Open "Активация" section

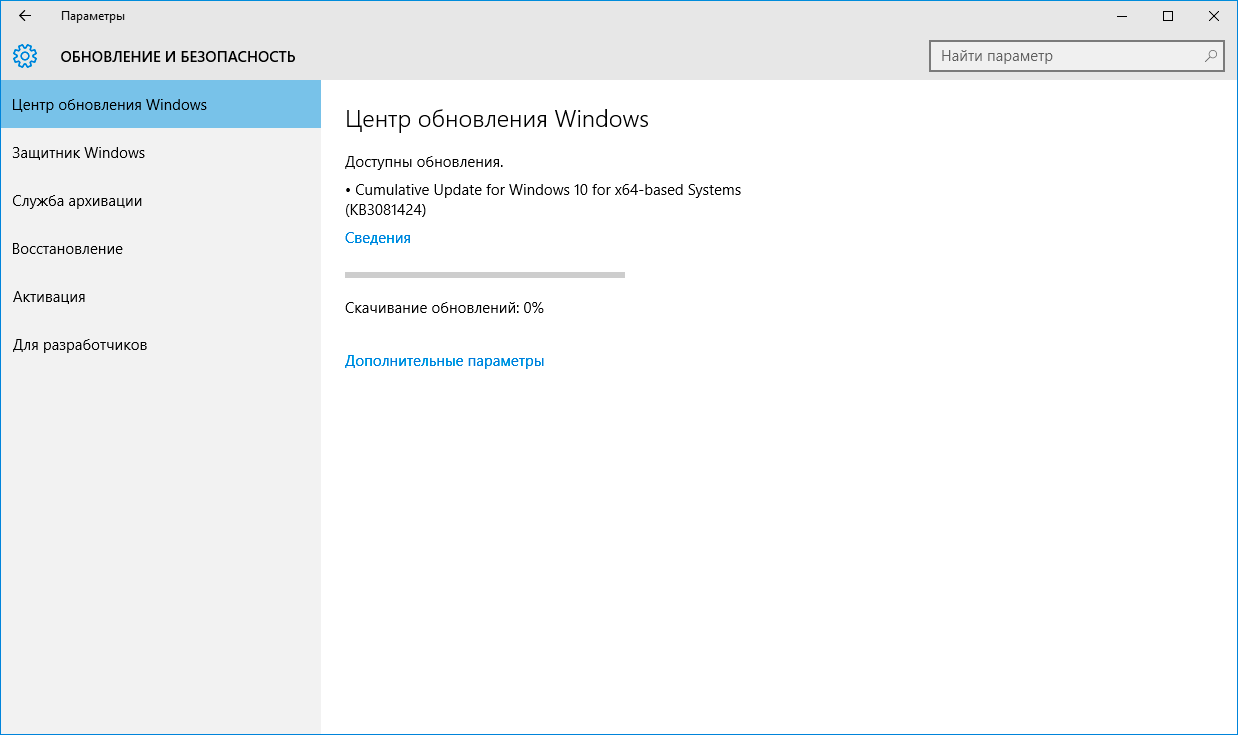pos(160,297)
